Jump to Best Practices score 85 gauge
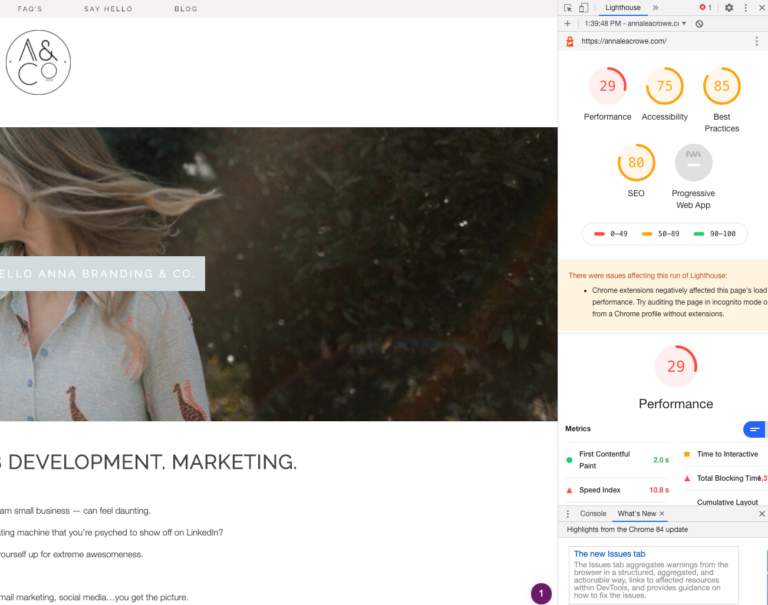 (x=721, y=86)
